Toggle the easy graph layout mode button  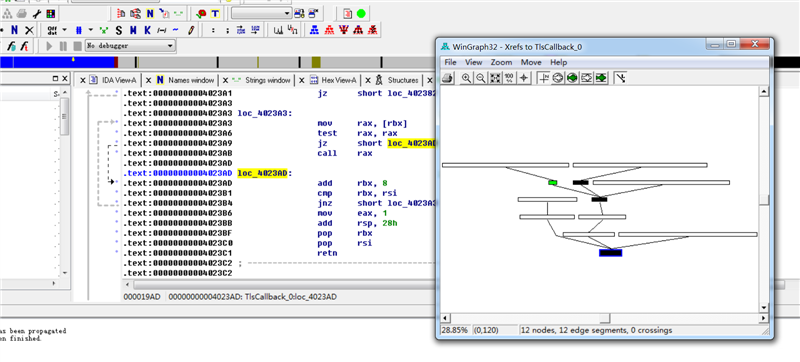coord(621,78)
